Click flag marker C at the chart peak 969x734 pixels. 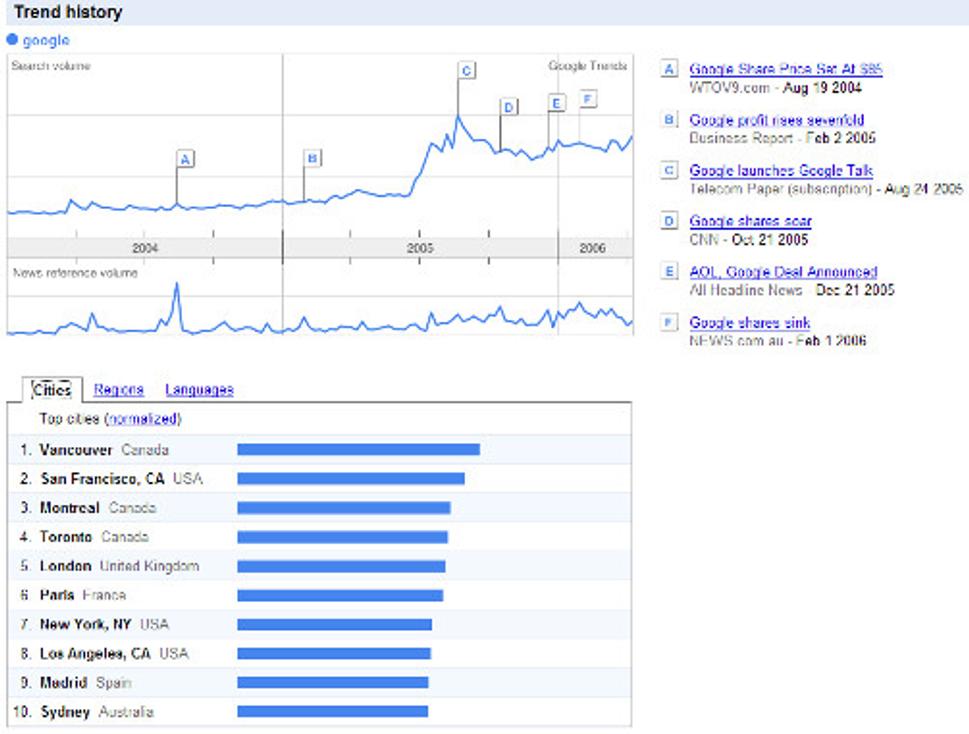[467, 70]
